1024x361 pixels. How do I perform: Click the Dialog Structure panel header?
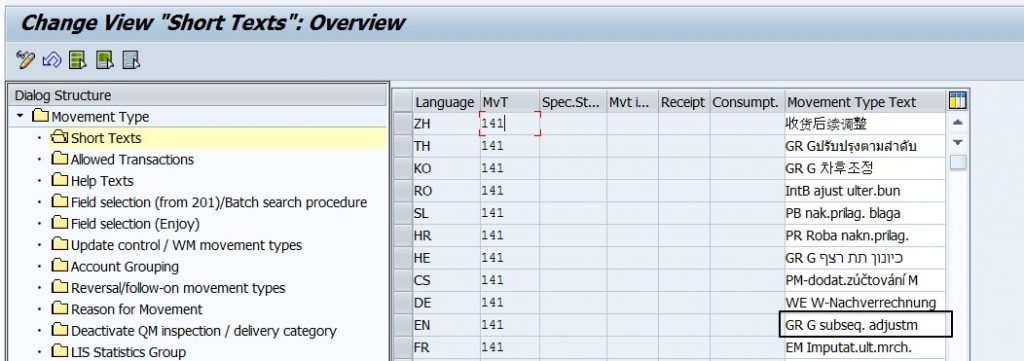coord(197,95)
